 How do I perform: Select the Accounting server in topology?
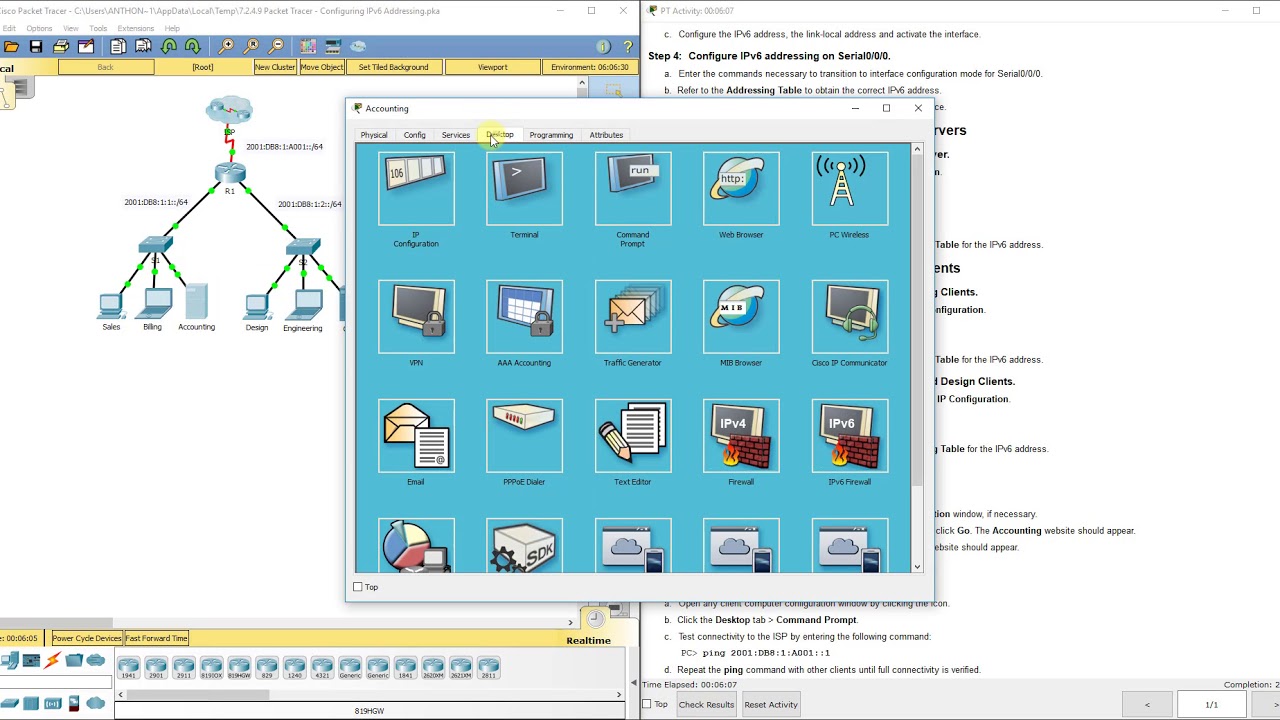(x=196, y=303)
